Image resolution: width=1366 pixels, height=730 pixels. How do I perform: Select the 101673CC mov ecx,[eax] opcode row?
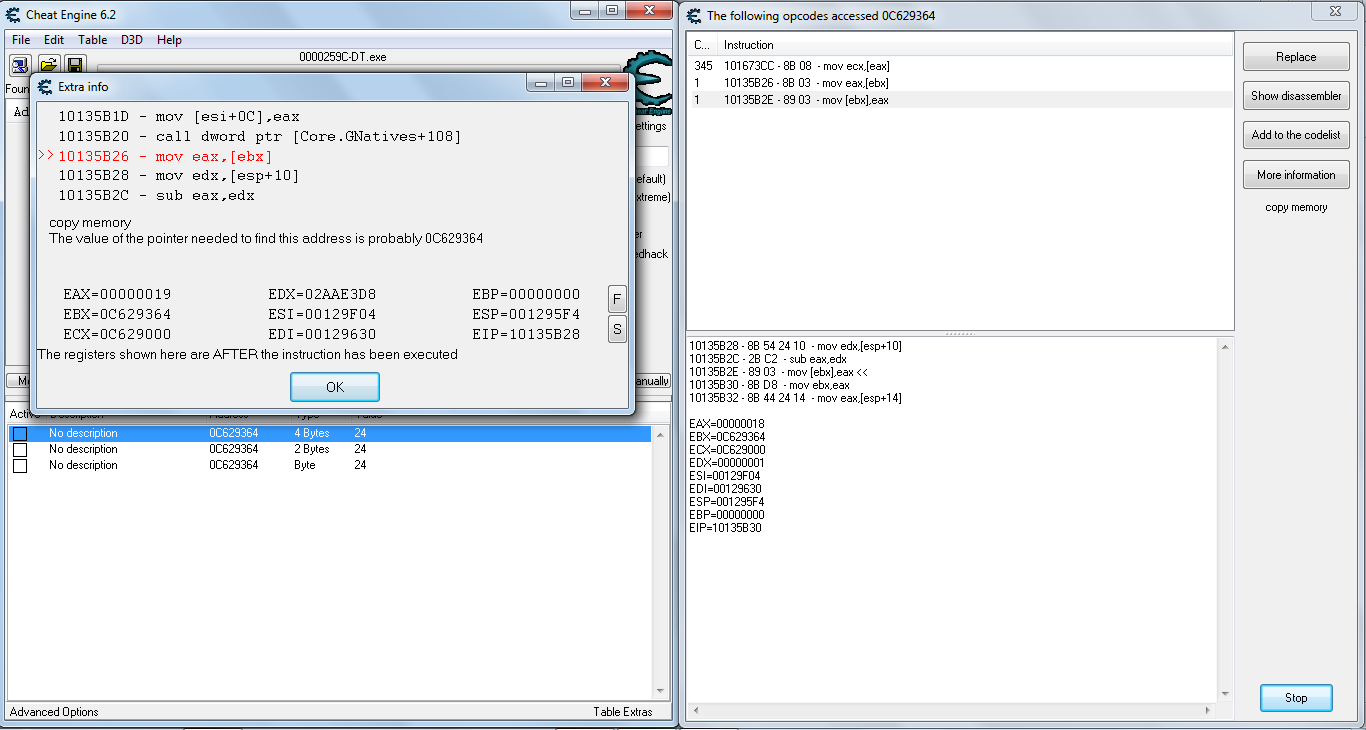[806, 66]
